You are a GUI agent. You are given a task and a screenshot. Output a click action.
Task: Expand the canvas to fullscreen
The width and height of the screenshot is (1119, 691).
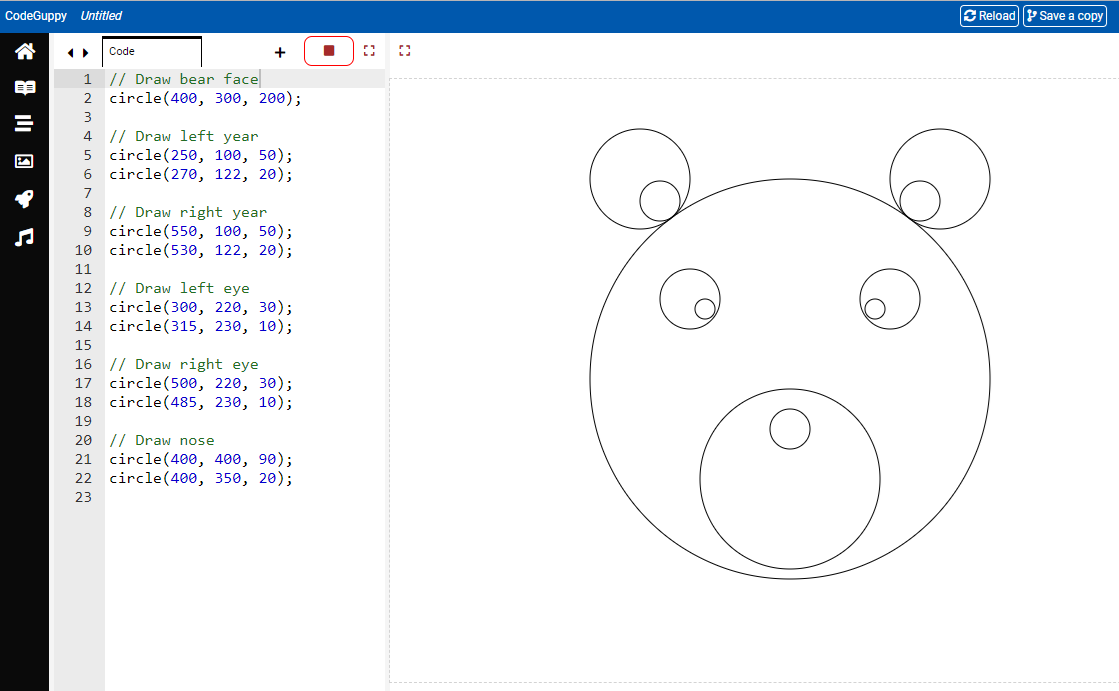coord(404,51)
